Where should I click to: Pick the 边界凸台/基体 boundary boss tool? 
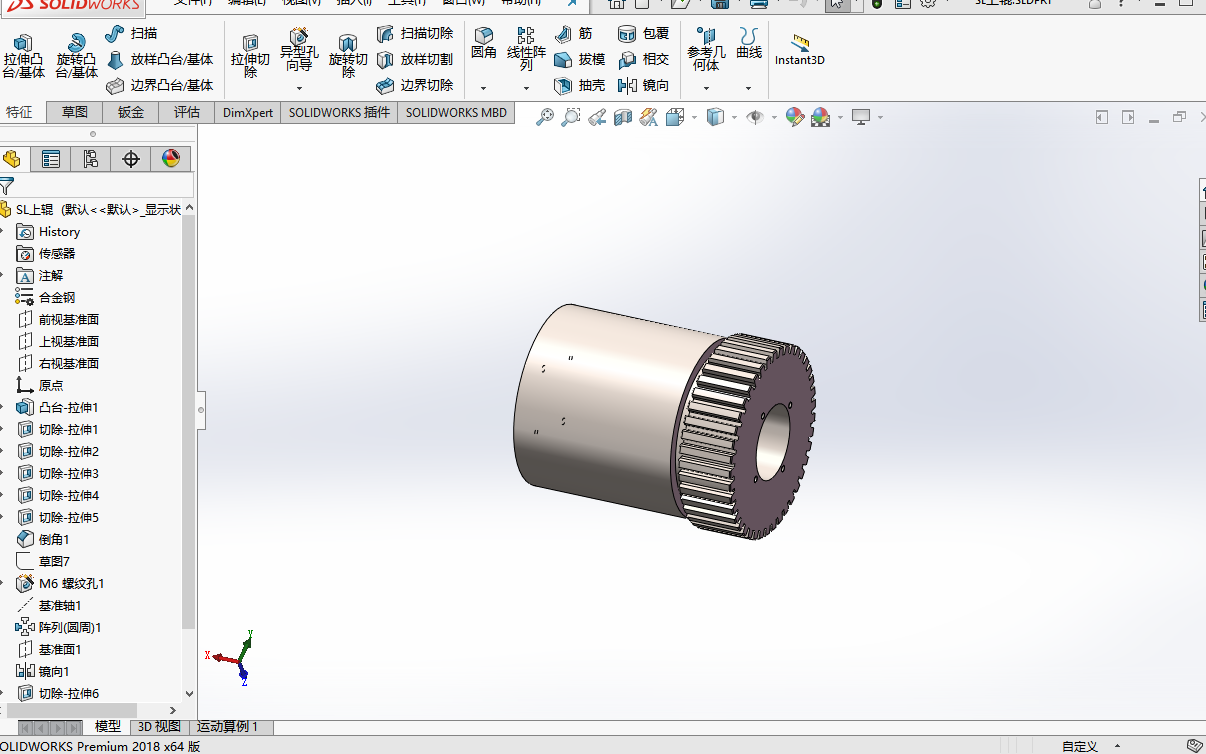tap(159, 85)
